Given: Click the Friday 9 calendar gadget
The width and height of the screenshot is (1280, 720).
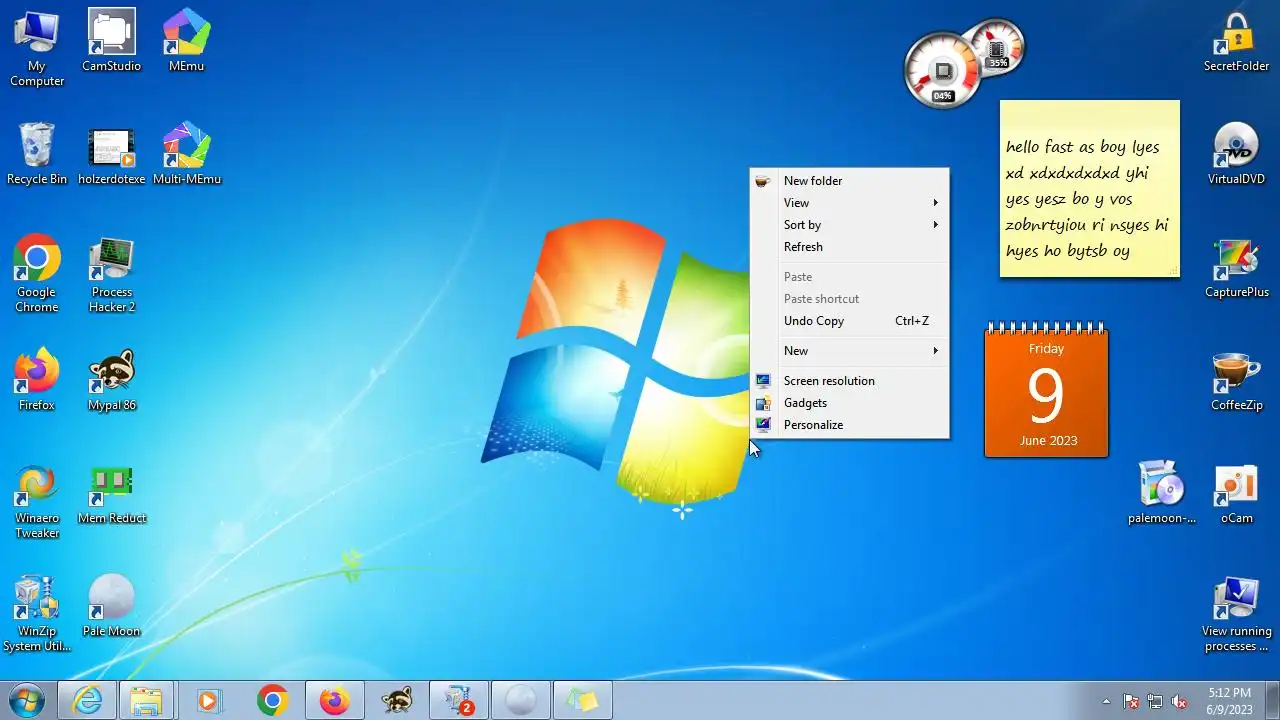Looking at the screenshot, I should [1046, 390].
